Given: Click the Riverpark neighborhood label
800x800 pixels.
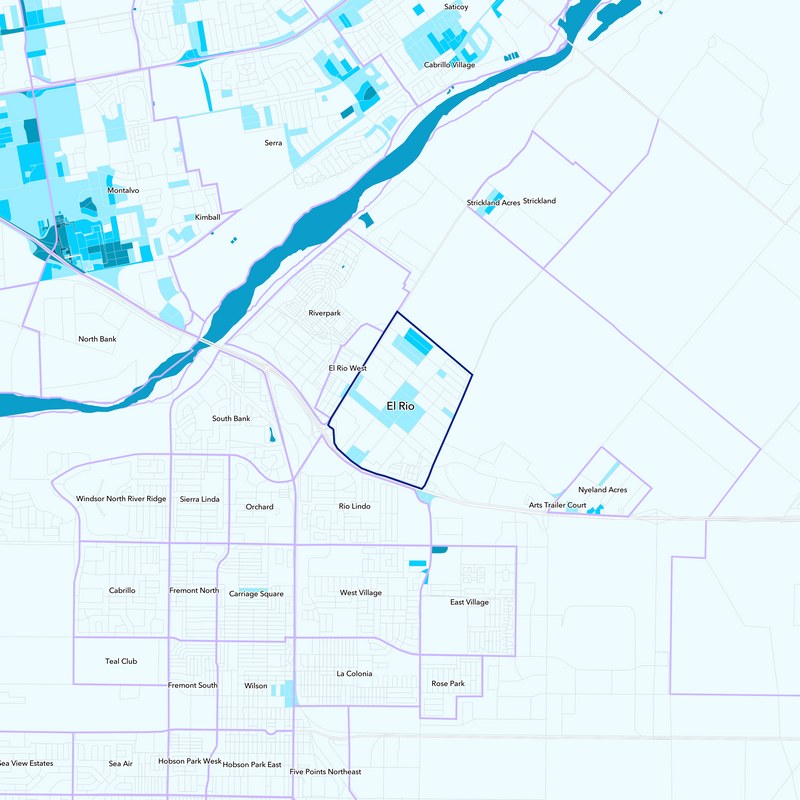Looking at the screenshot, I should [x=324, y=314].
